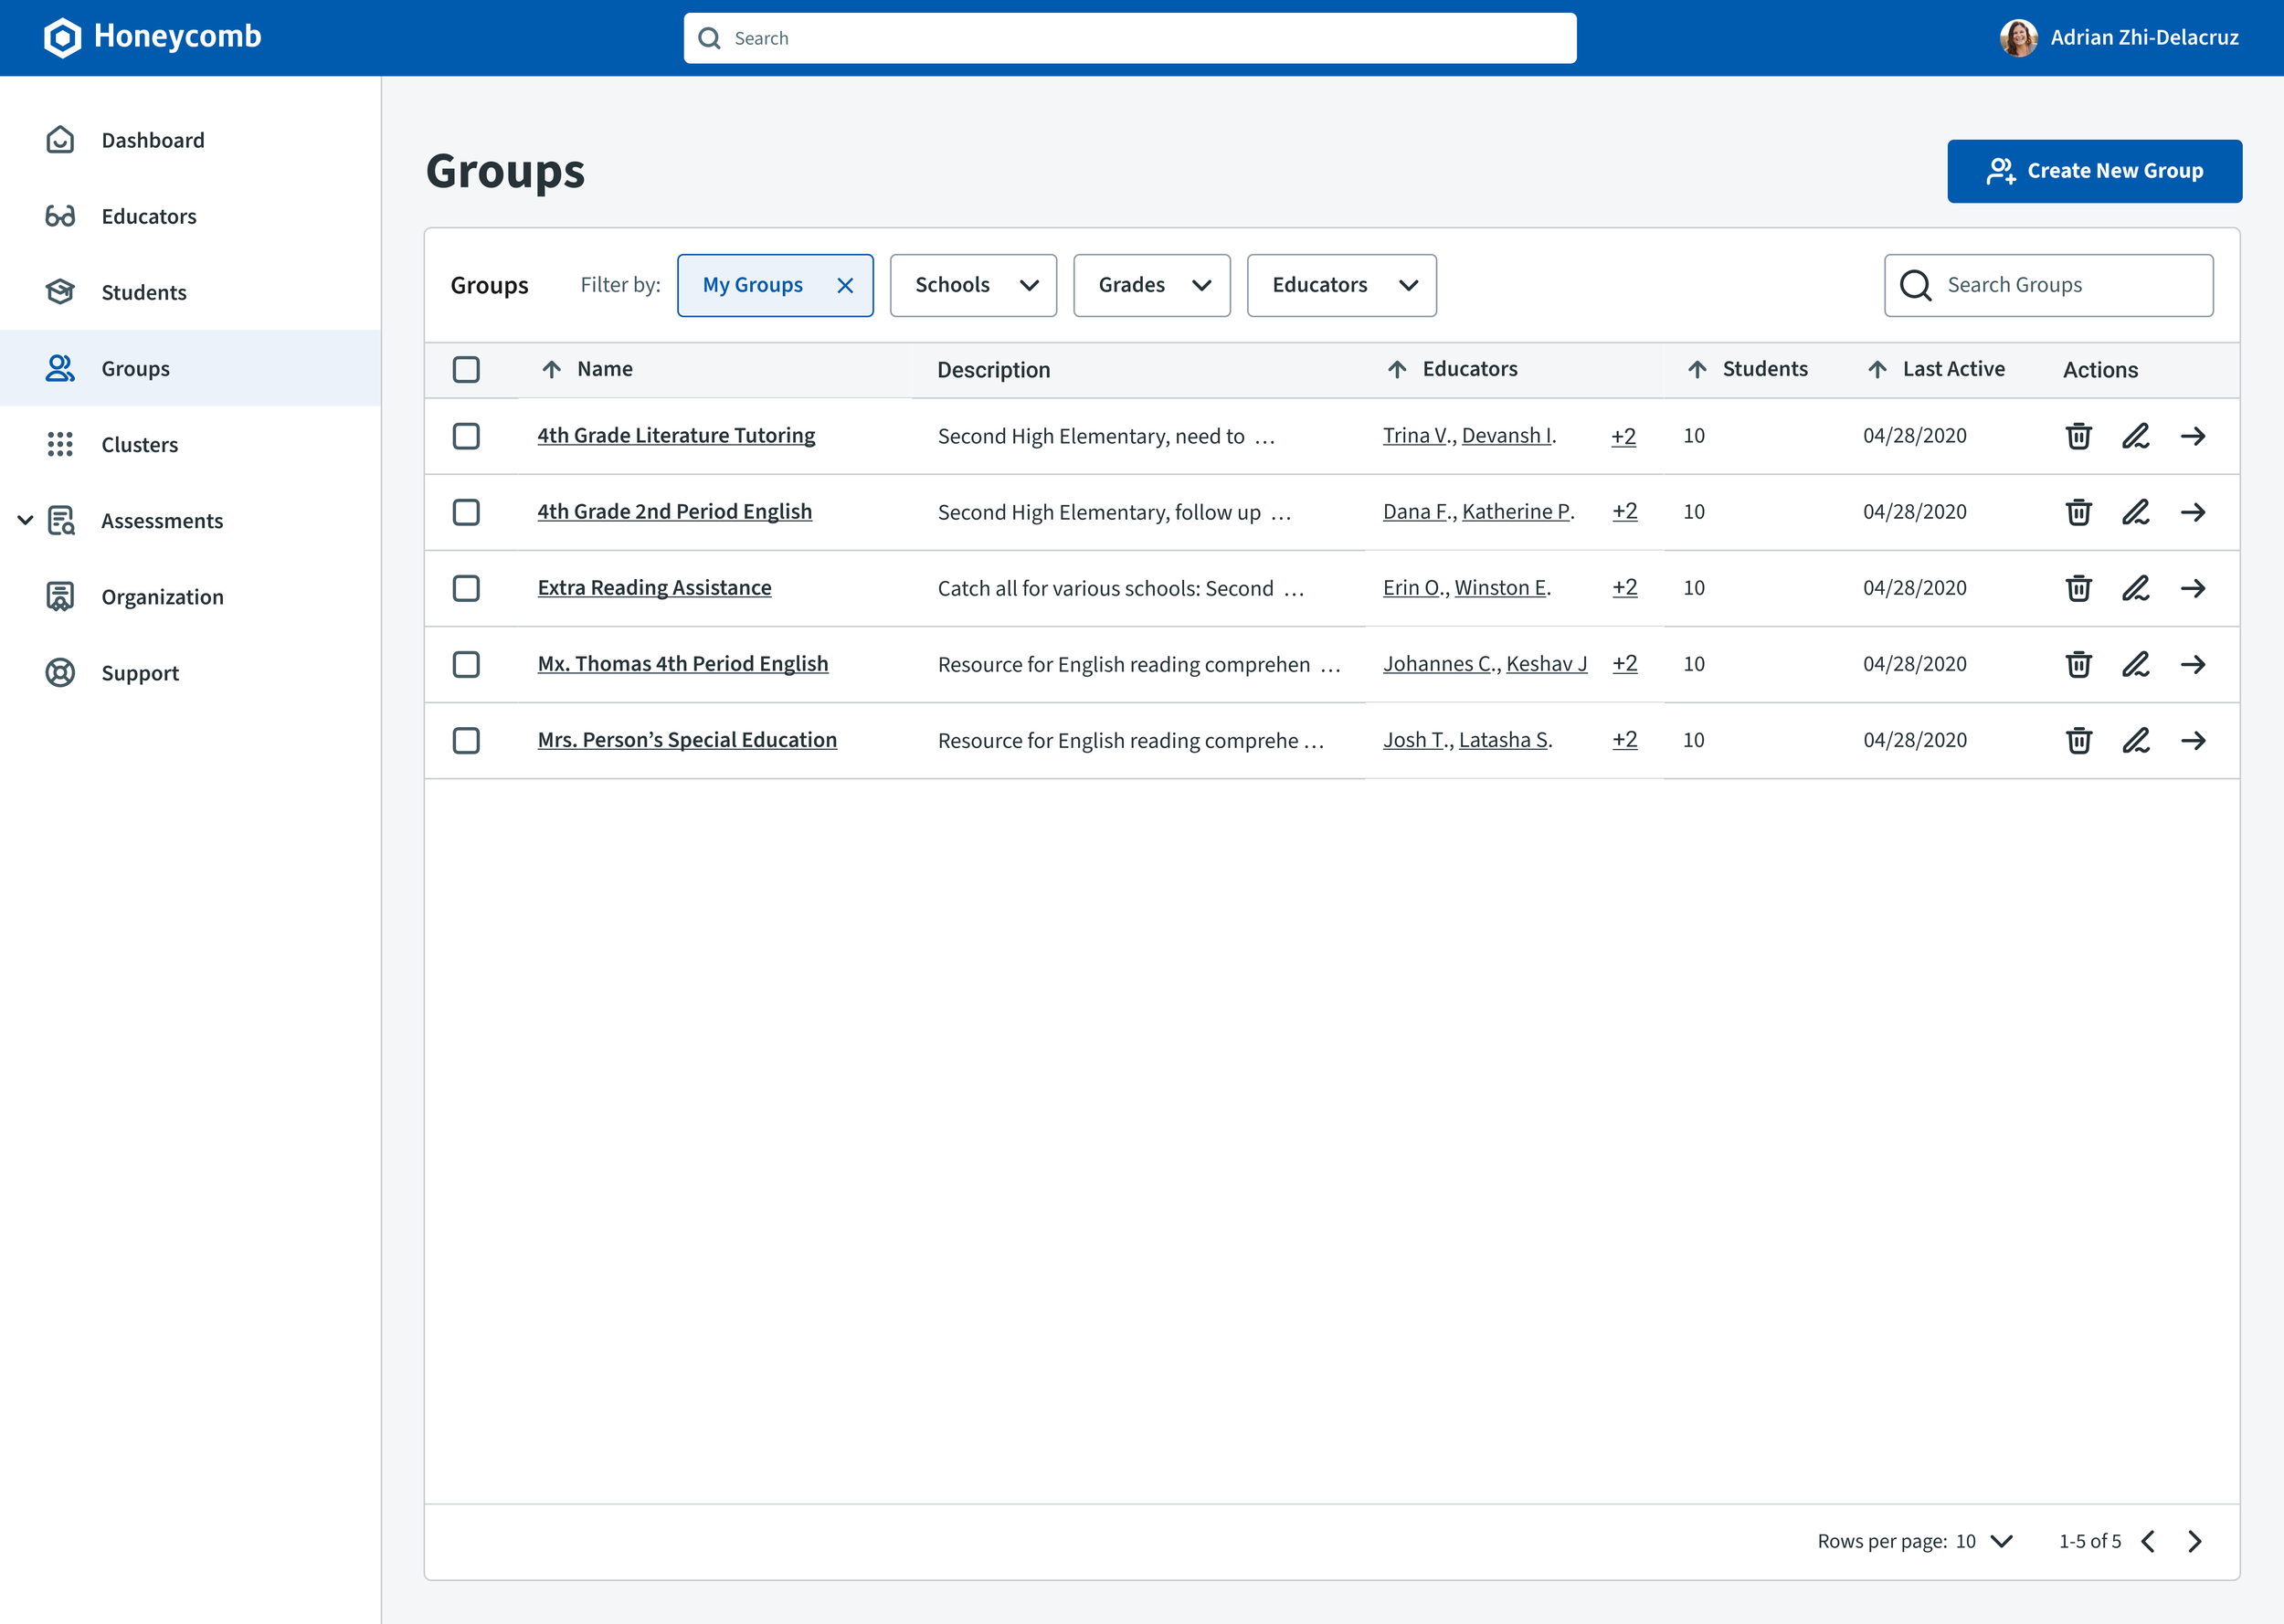This screenshot has height=1624, width=2284.
Task: Click Create New Group button
Action: click(x=2094, y=171)
